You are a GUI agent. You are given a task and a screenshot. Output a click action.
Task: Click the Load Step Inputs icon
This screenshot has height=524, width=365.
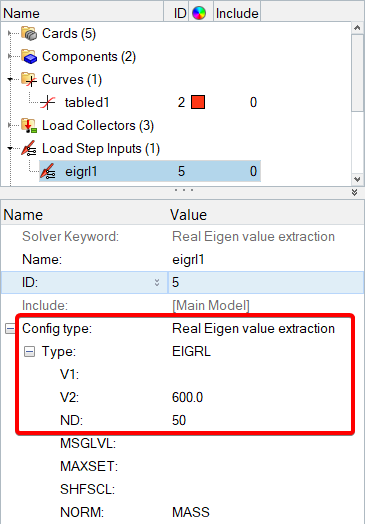[29, 148]
